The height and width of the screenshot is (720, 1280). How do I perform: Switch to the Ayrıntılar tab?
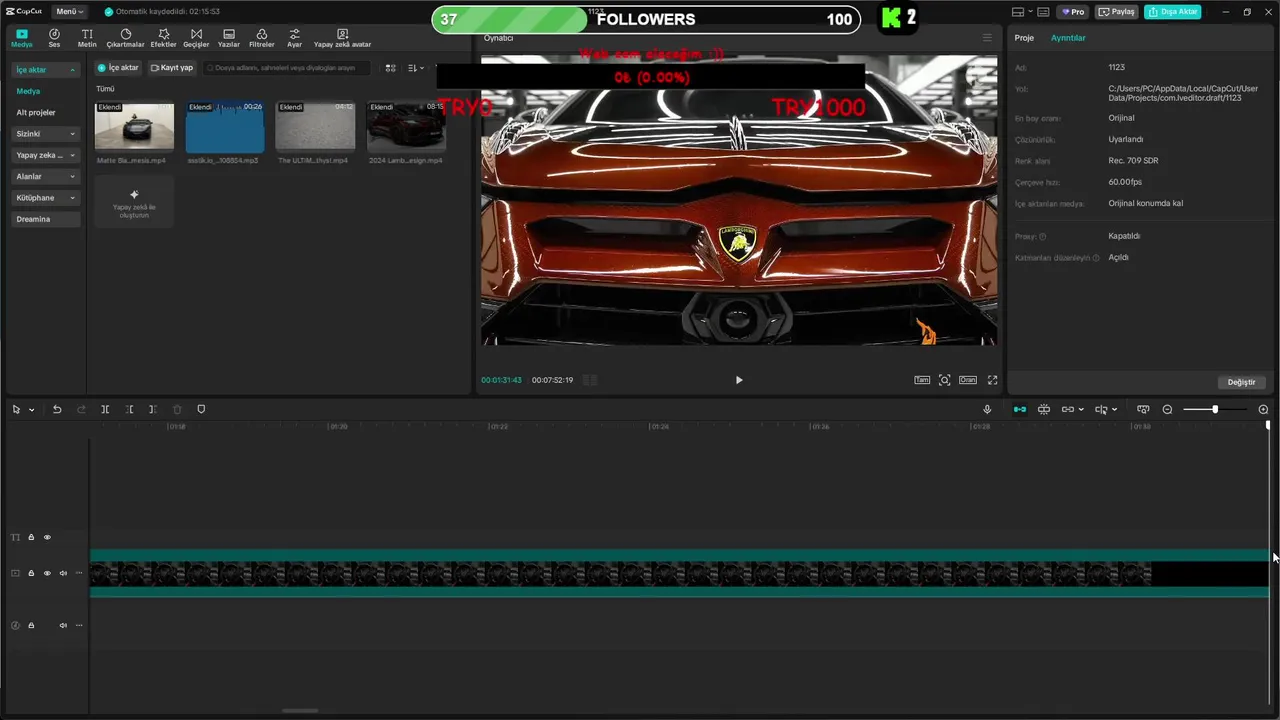click(x=1068, y=38)
